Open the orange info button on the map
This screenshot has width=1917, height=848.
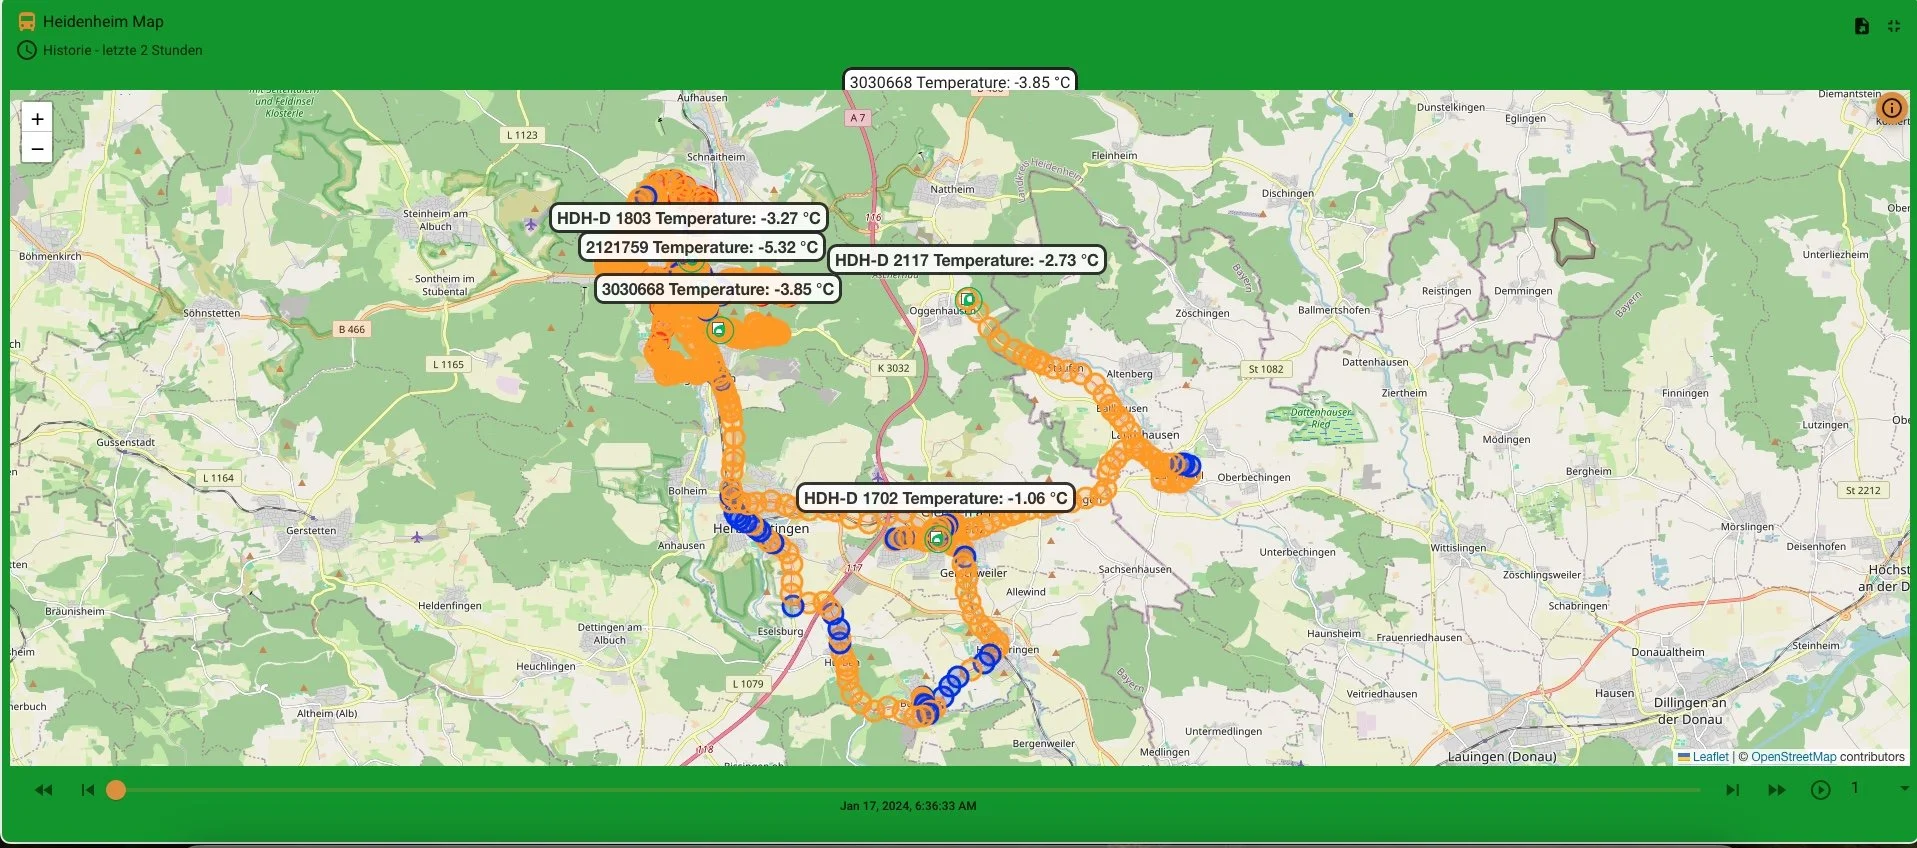click(1892, 108)
